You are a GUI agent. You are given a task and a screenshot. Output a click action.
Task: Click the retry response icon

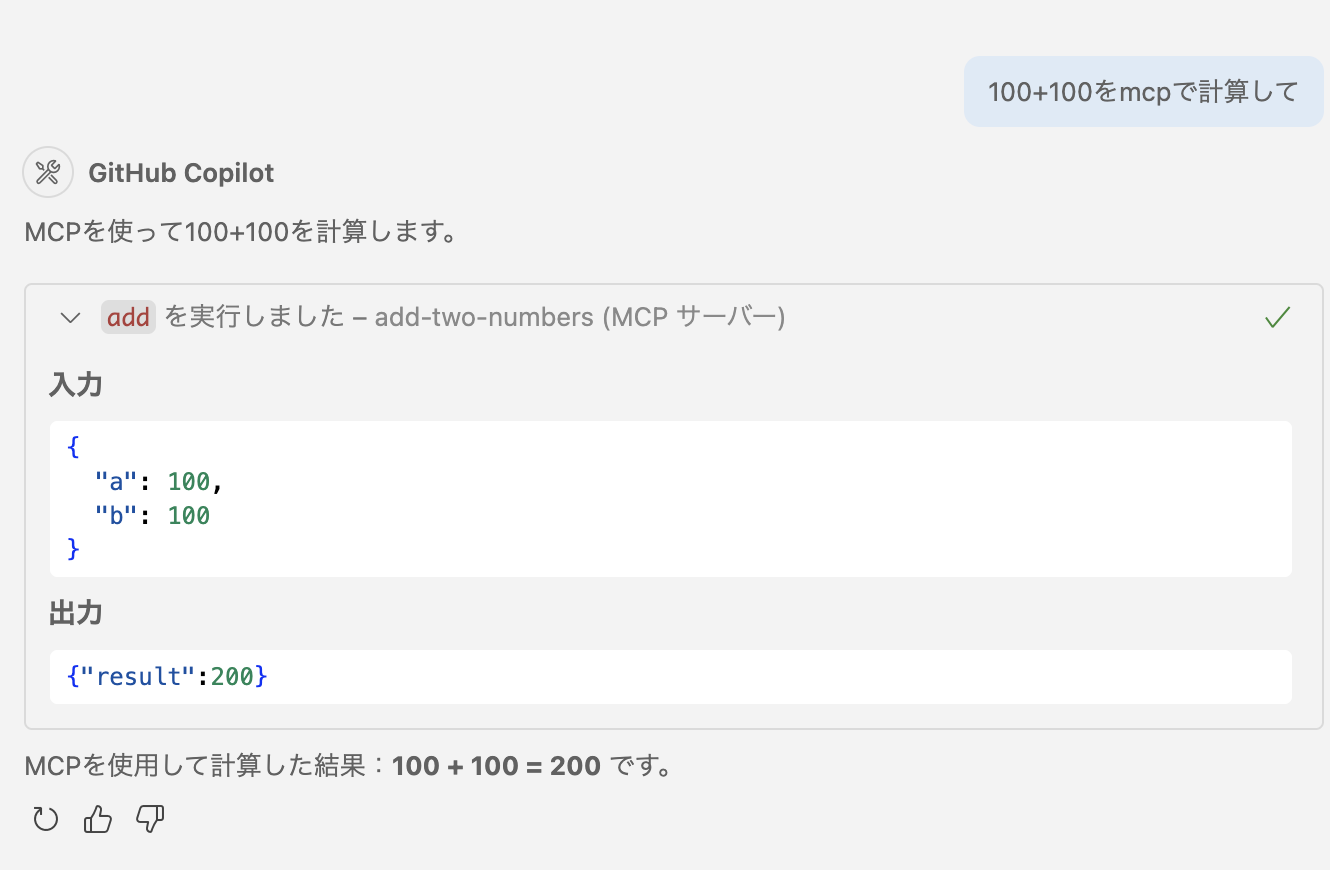click(46, 820)
